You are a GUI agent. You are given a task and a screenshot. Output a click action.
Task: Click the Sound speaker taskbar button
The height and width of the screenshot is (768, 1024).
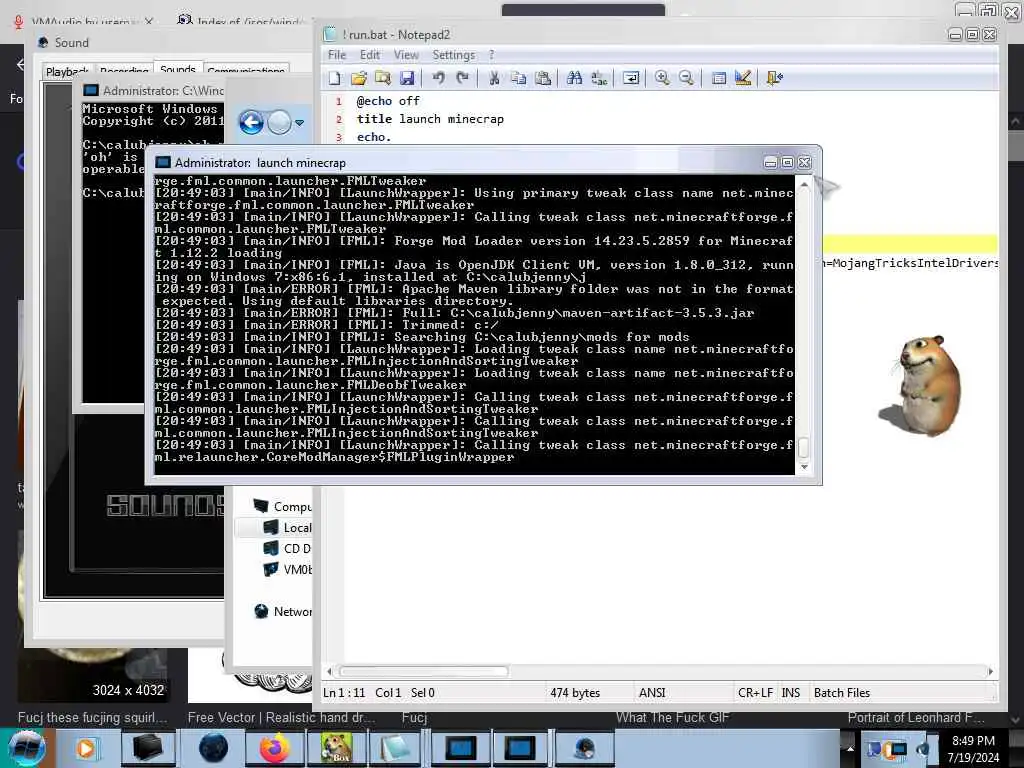(x=583, y=748)
